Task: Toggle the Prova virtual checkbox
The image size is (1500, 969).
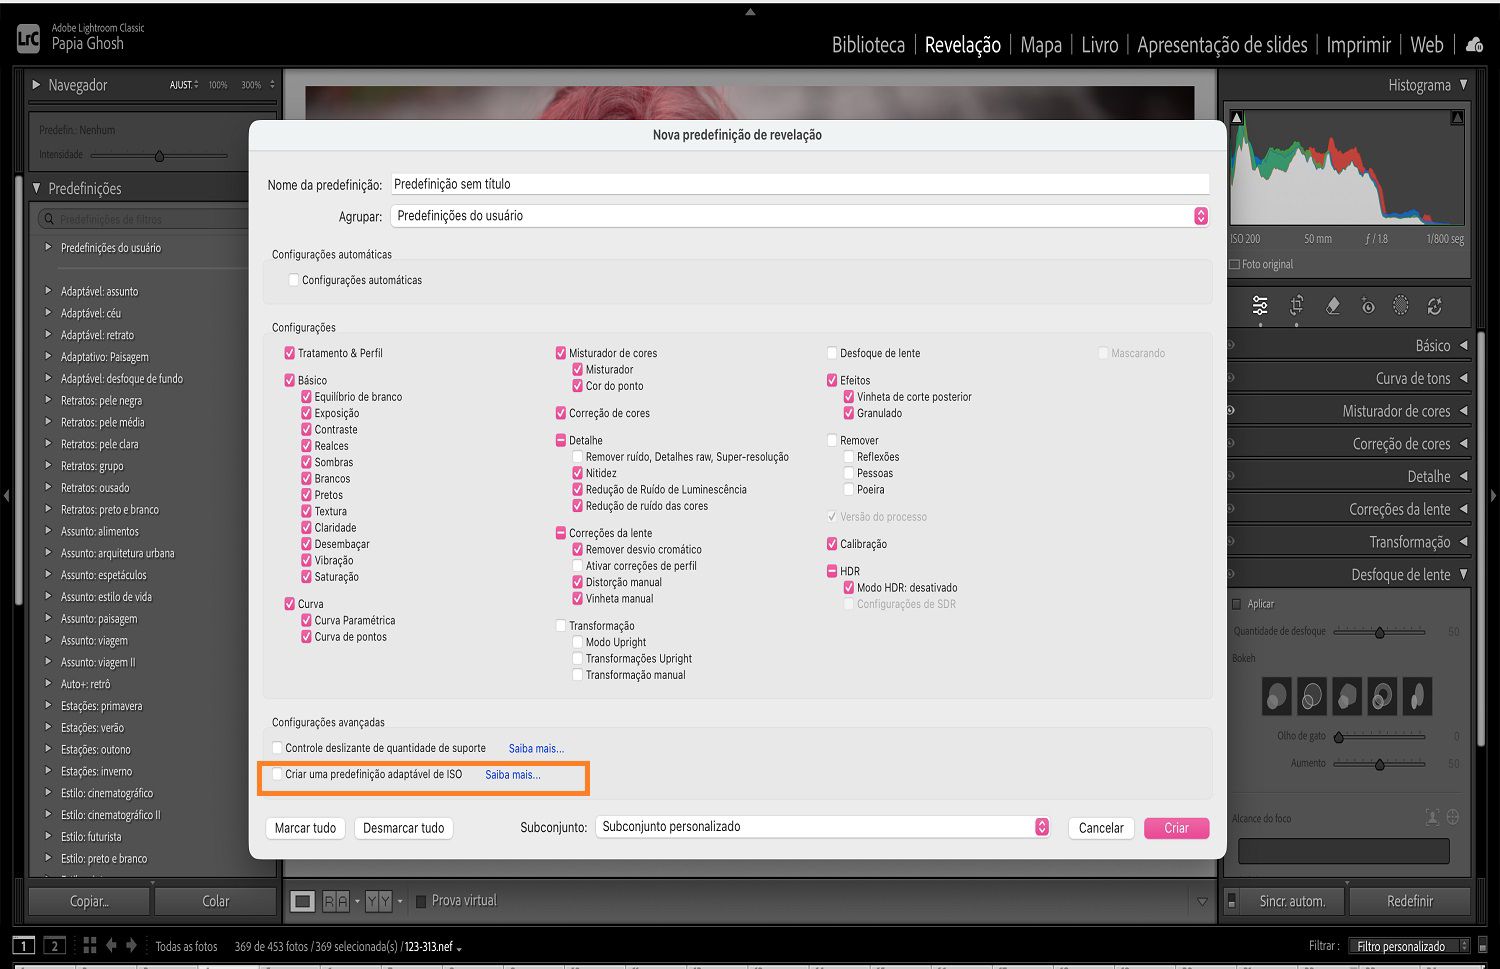Action: tap(421, 901)
